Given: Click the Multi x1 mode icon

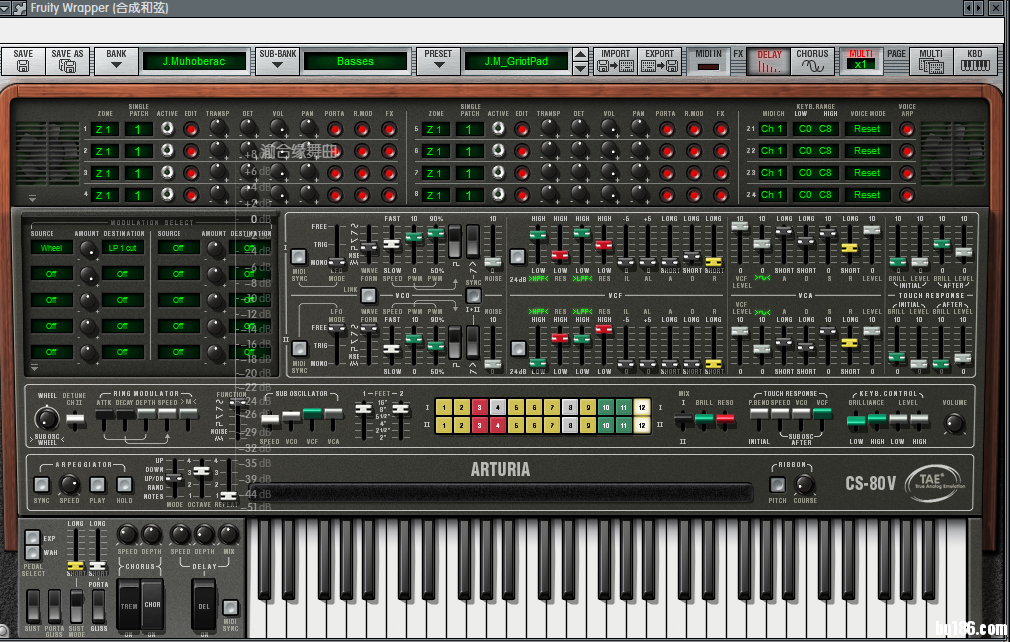Looking at the screenshot, I should 861,62.
